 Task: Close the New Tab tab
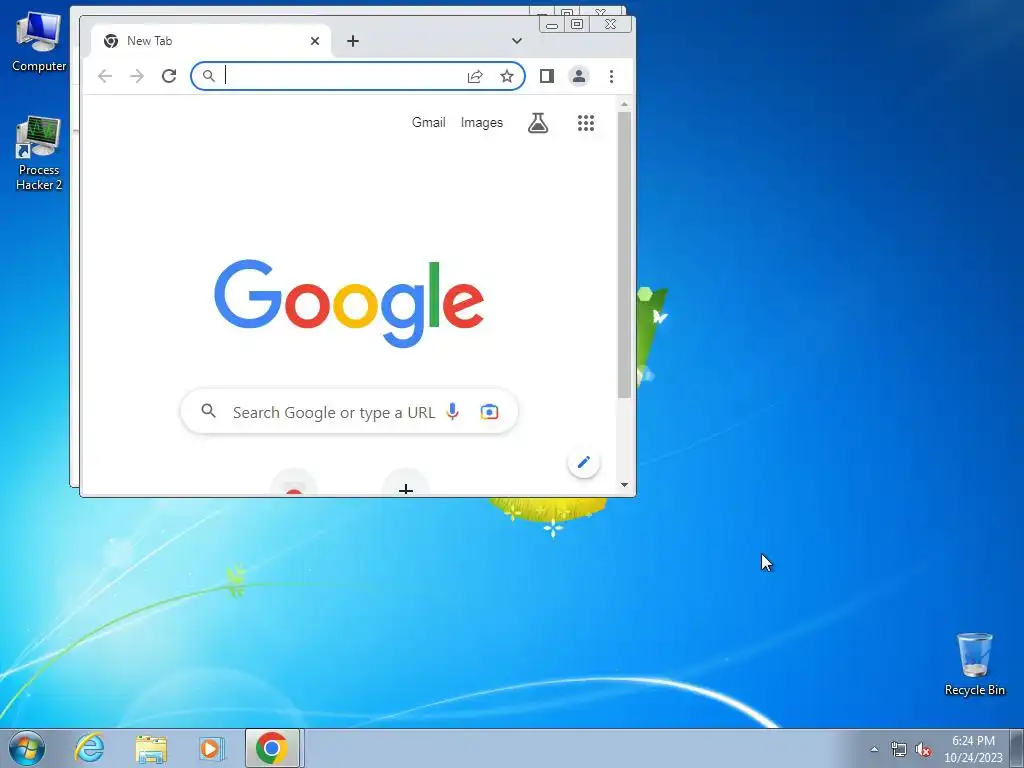tap(315, 41)
